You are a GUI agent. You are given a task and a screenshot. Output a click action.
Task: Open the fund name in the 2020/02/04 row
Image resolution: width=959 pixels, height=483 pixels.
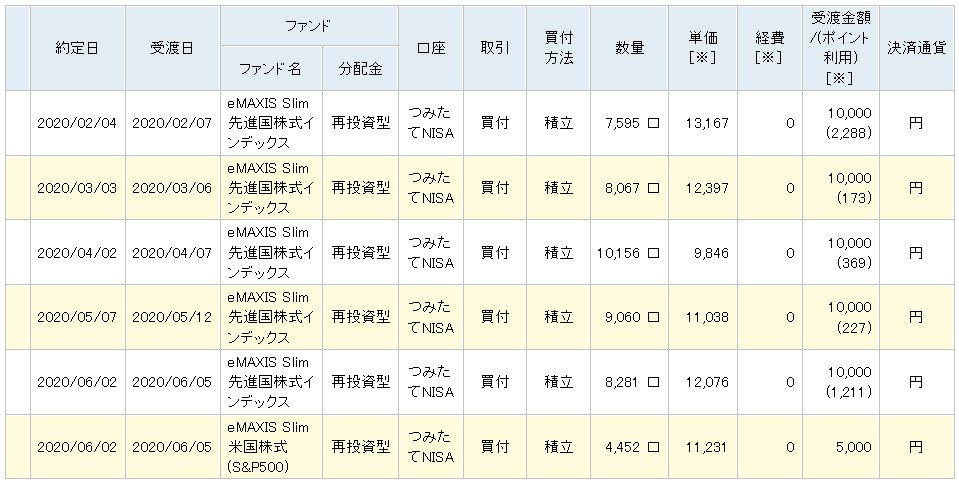pyautogui.click(x=274, y=124)
